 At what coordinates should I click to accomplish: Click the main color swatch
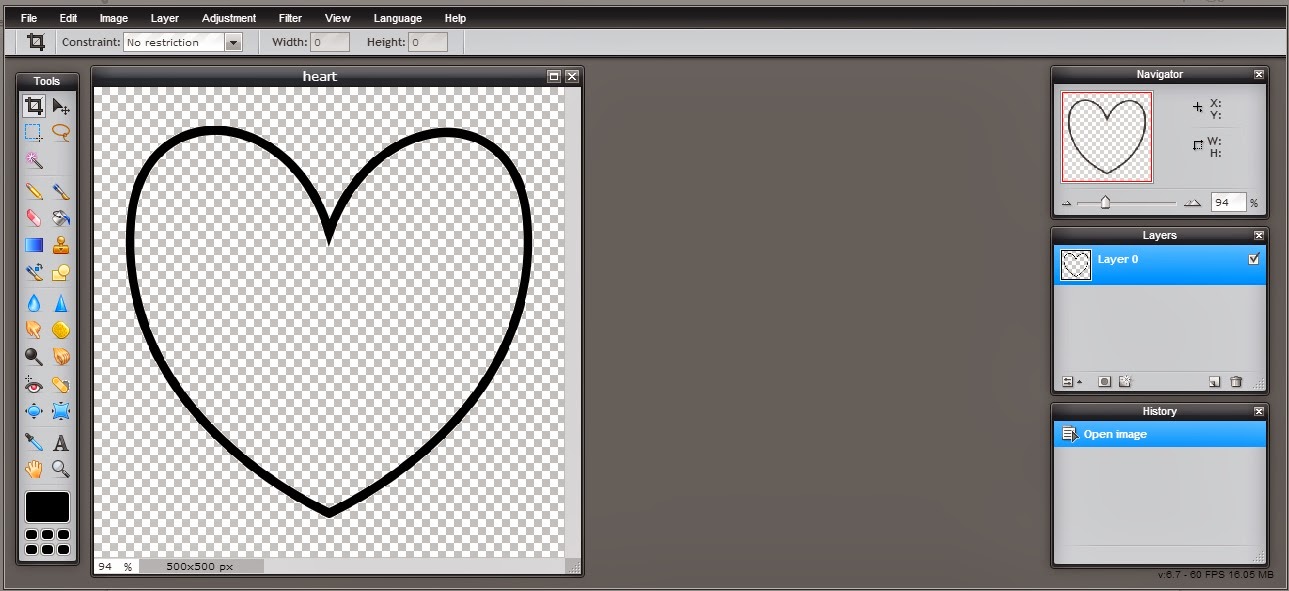[47, 507]
